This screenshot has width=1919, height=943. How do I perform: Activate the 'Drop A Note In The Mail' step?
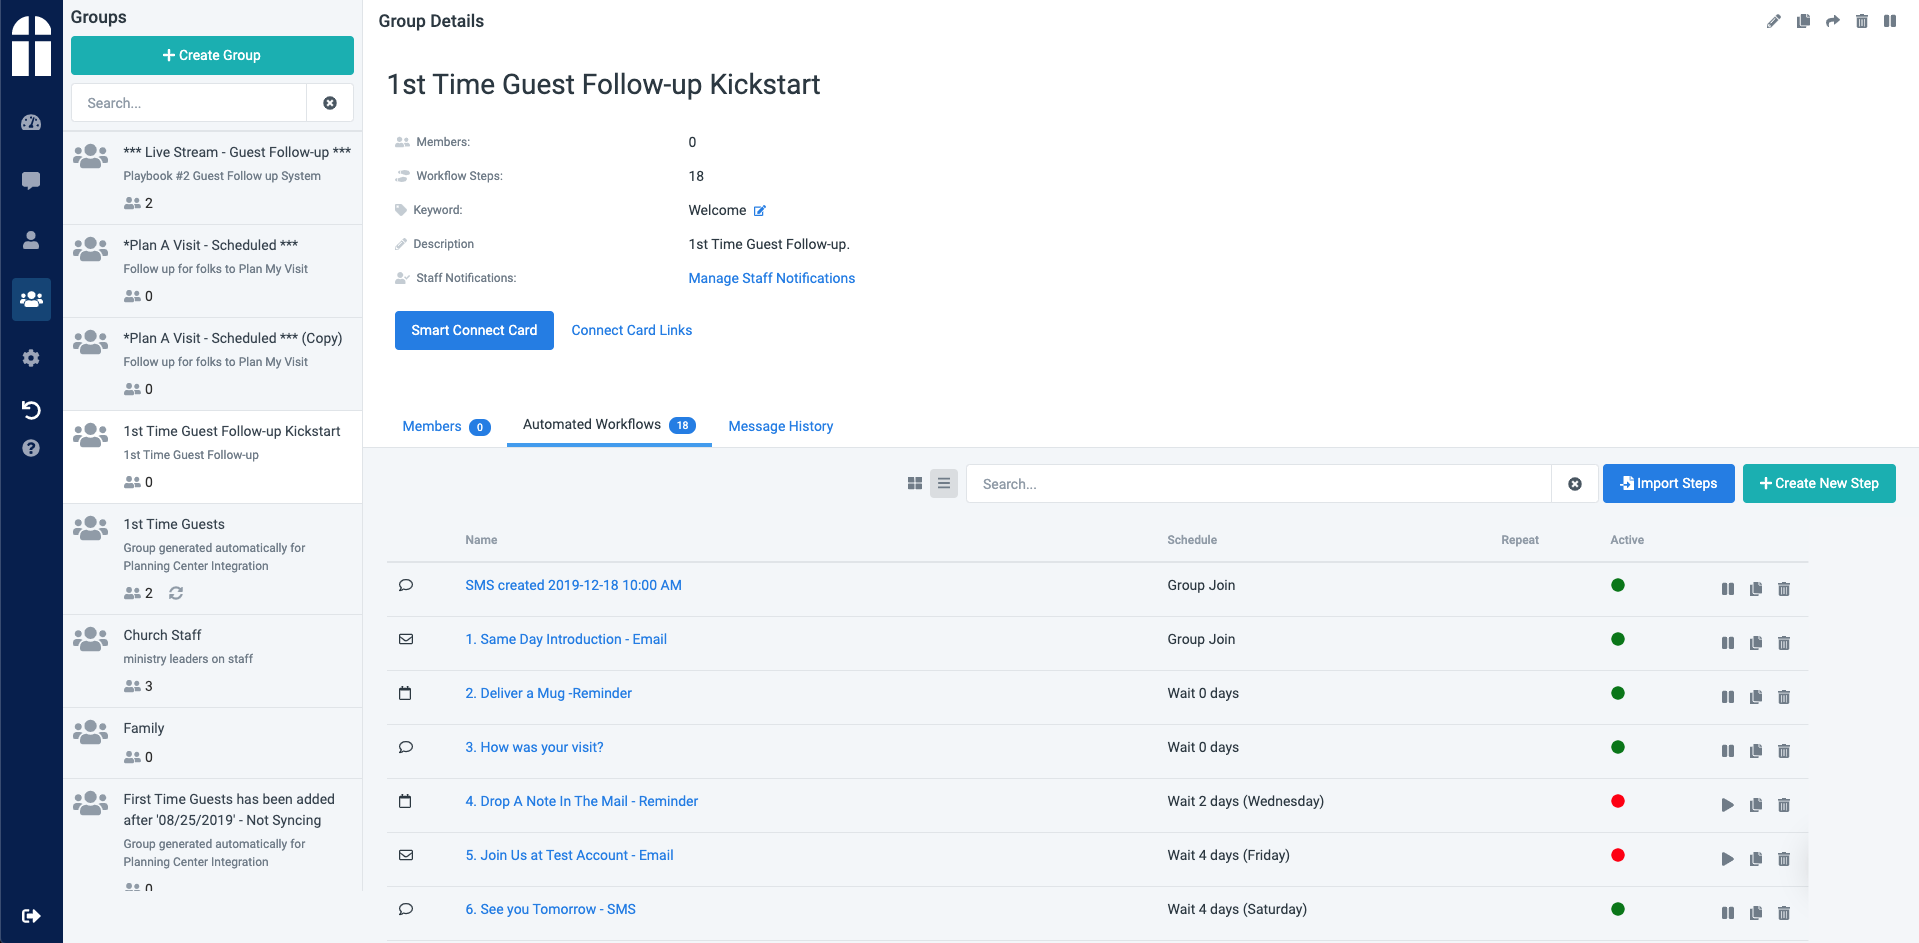point(1727,805)
